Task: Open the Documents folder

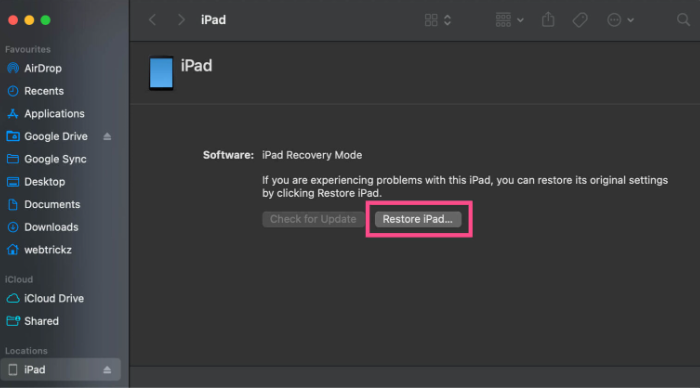Action: pos(52,204)
